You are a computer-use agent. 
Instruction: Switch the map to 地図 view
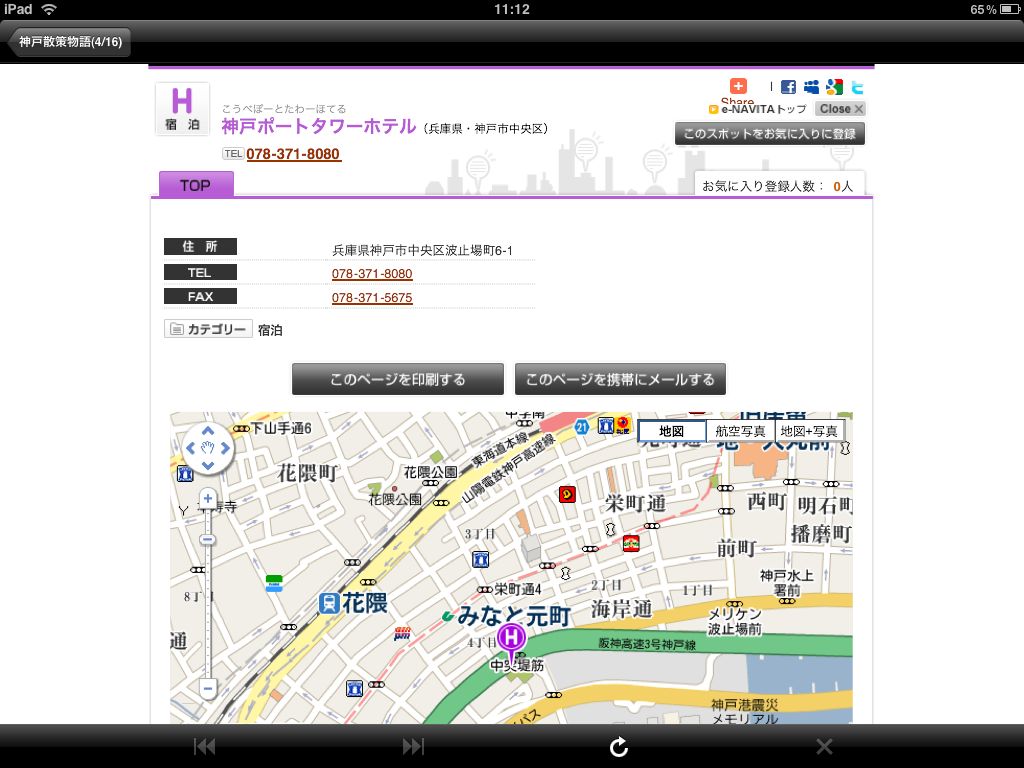click(671, 431)
